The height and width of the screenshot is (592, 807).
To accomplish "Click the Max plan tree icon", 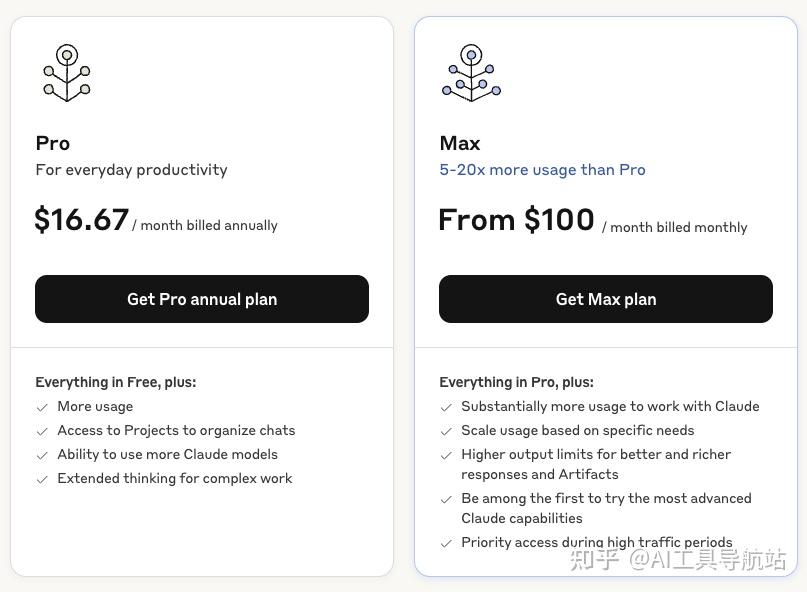I will click(x=471, y=73).
